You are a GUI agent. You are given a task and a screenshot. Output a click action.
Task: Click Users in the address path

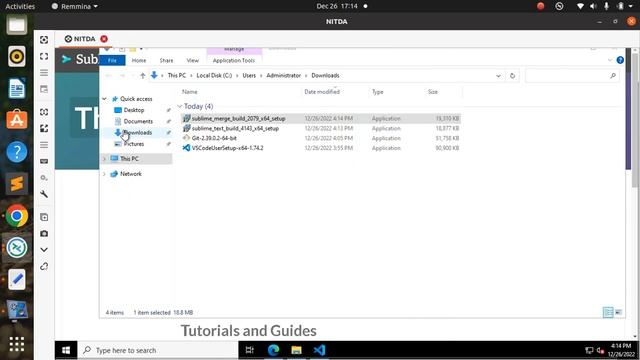click(x=249, y=76)
